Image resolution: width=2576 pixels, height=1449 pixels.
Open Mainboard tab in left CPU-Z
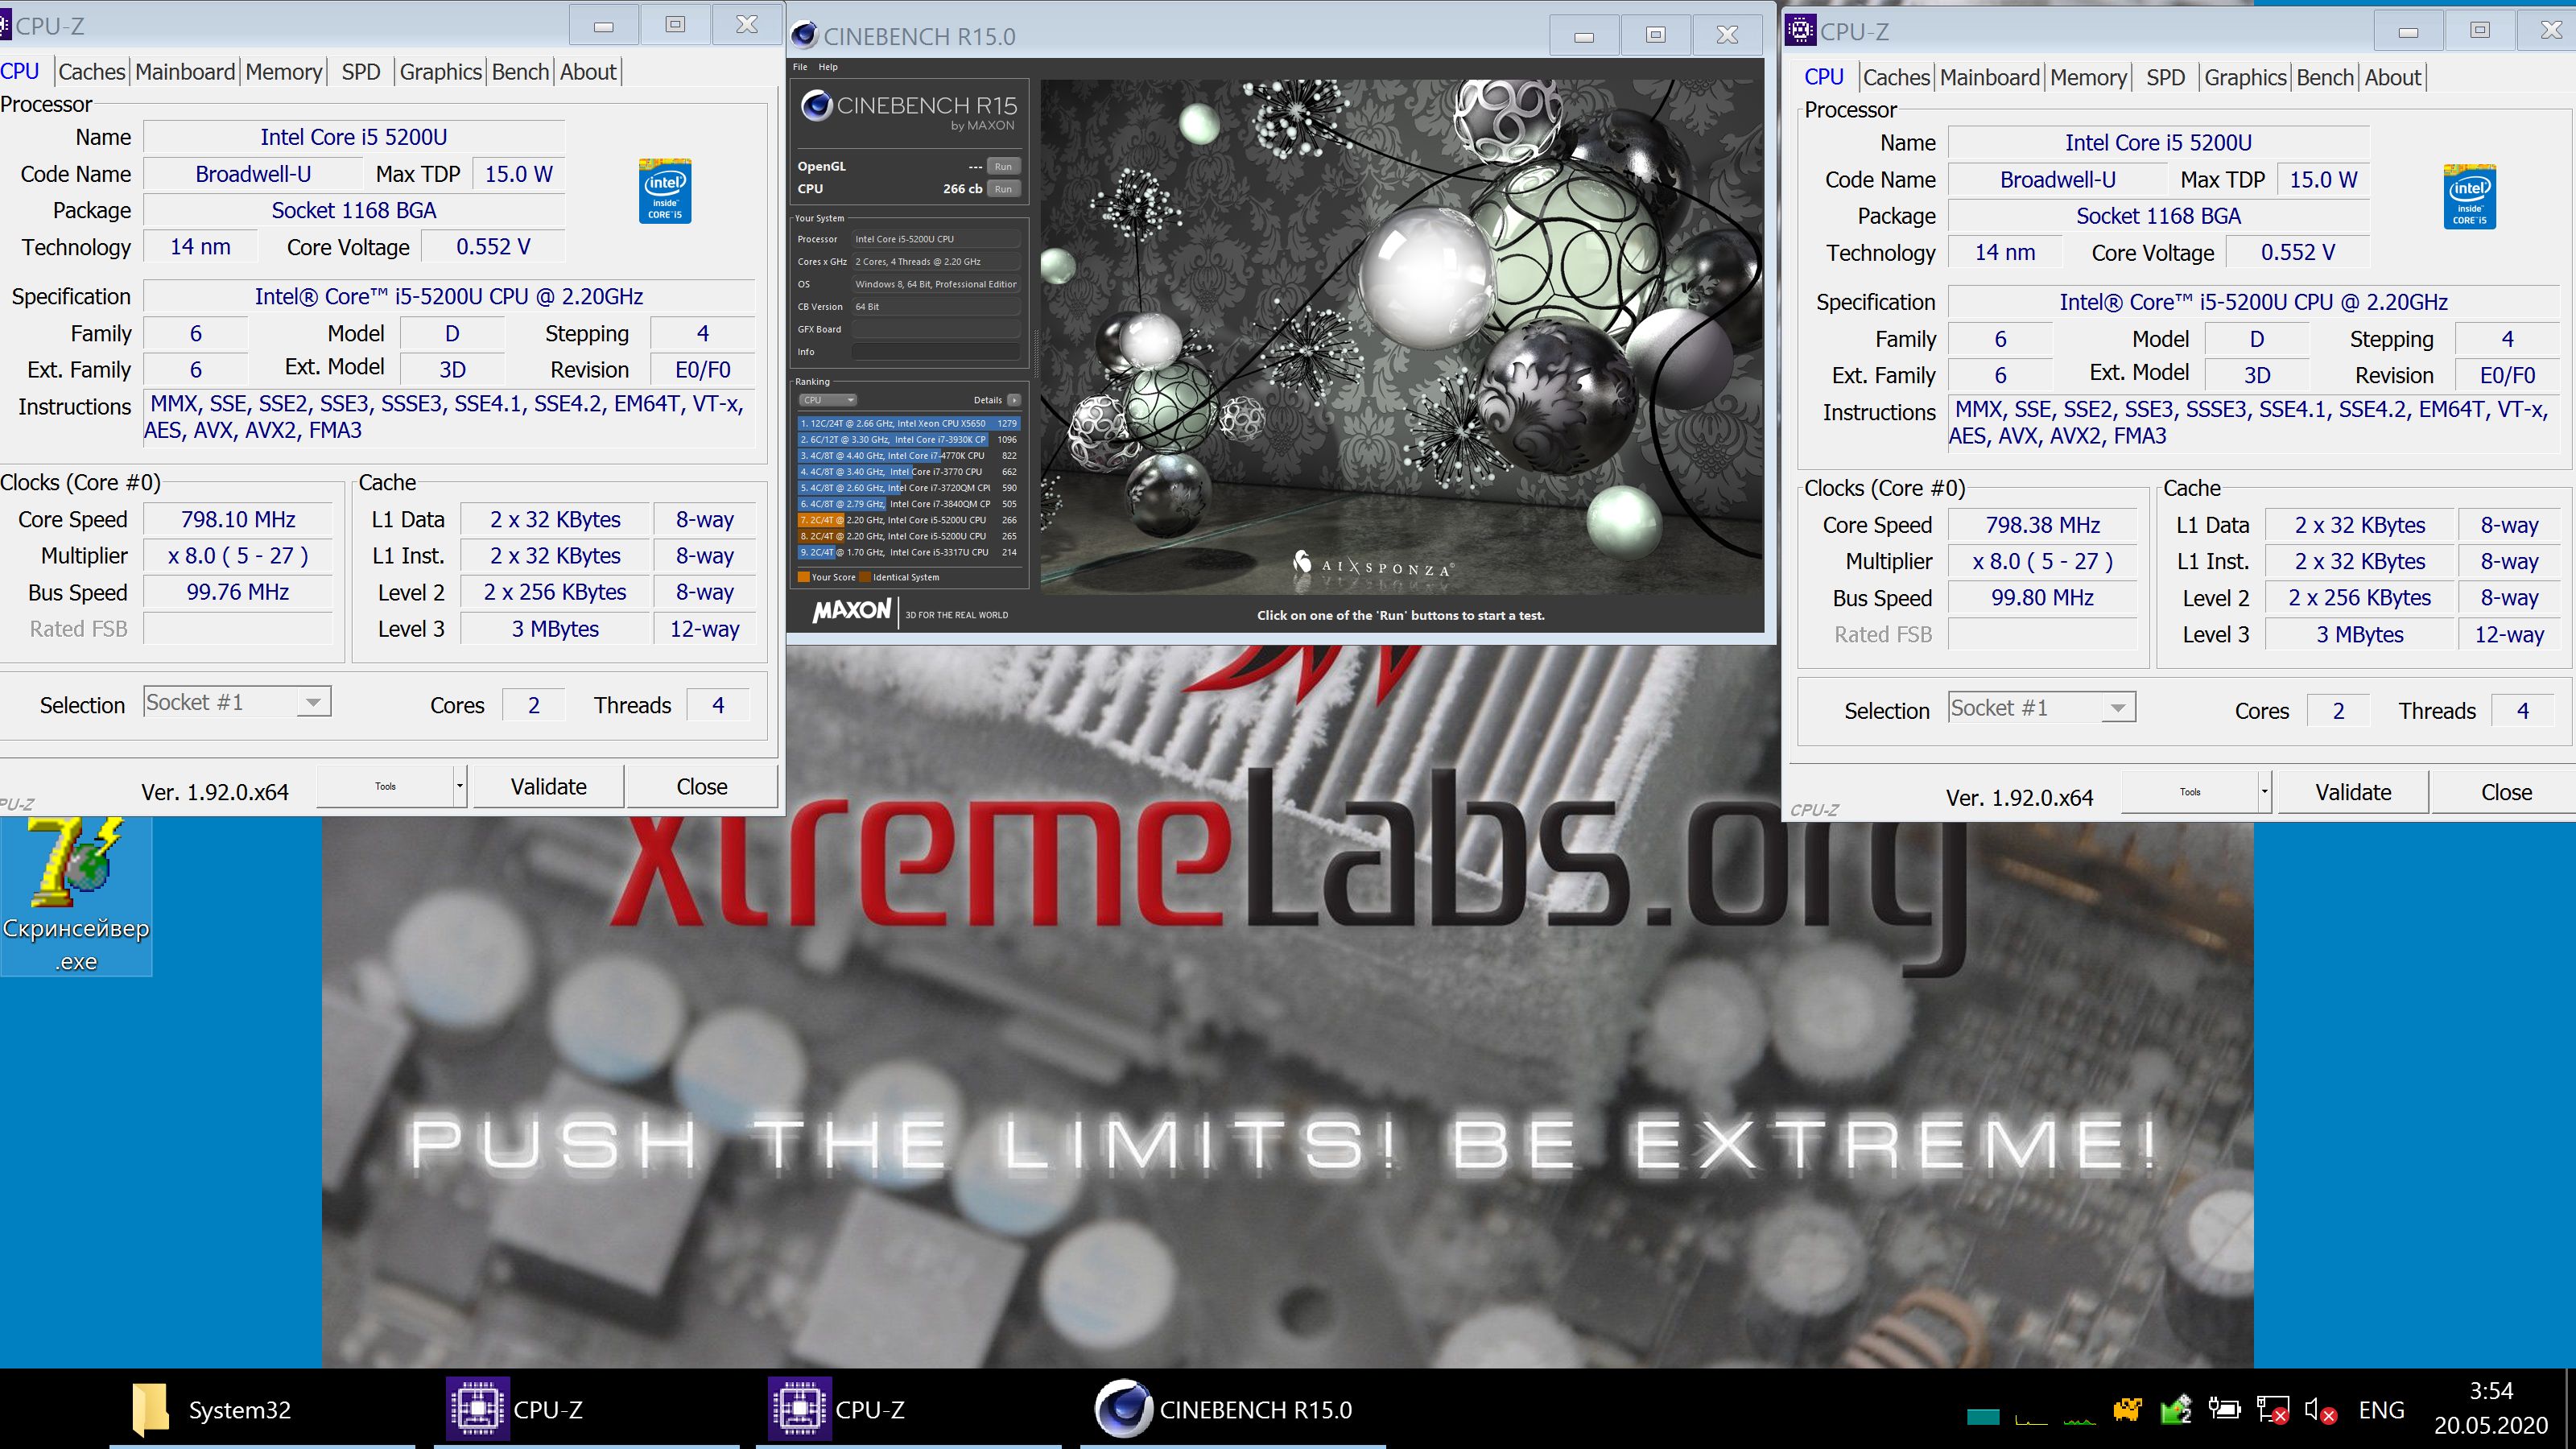click(x=185, y=72)
